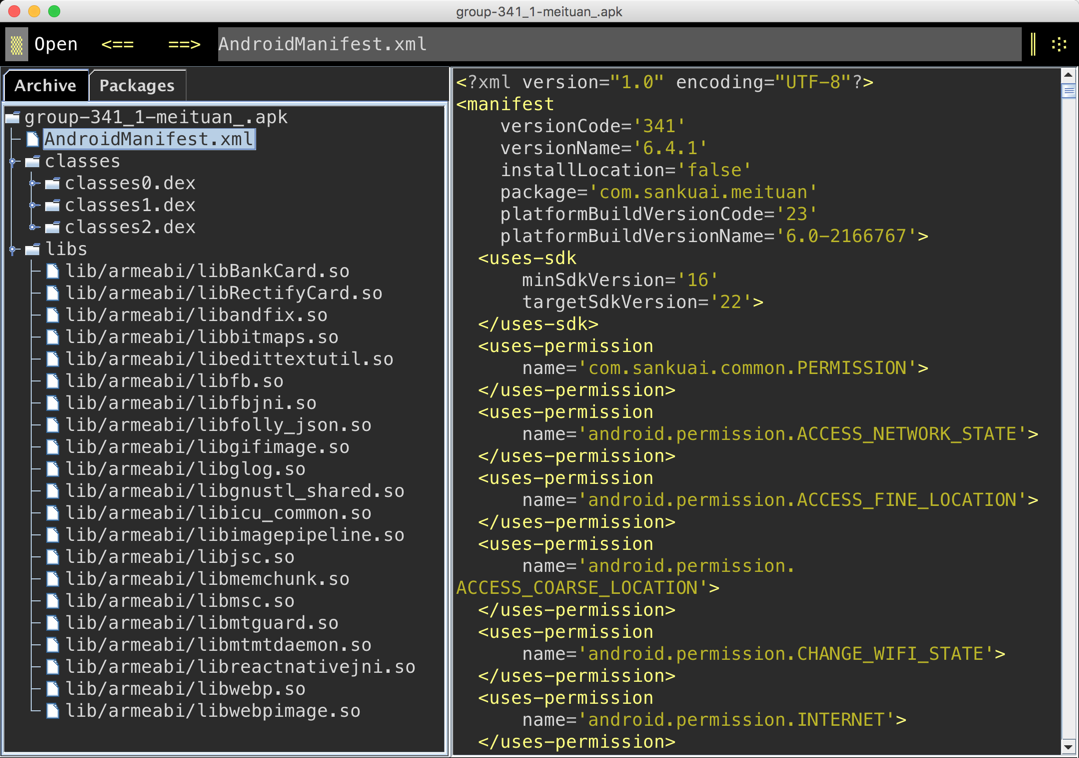This screenshot has height=758, width=1079.
Task: Click the XML pane scrollbar thumb
Action: click(1068, 91)
